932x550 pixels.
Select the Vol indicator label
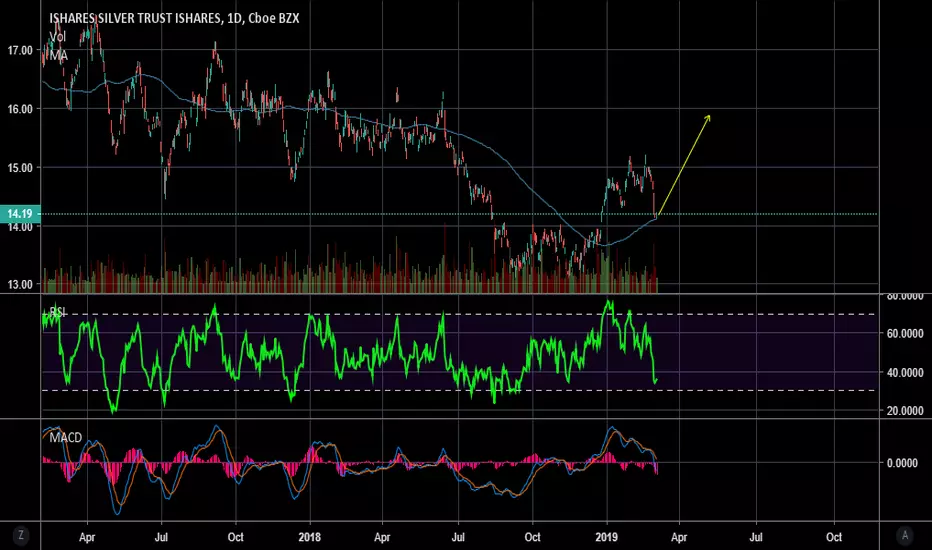[58, 37]
